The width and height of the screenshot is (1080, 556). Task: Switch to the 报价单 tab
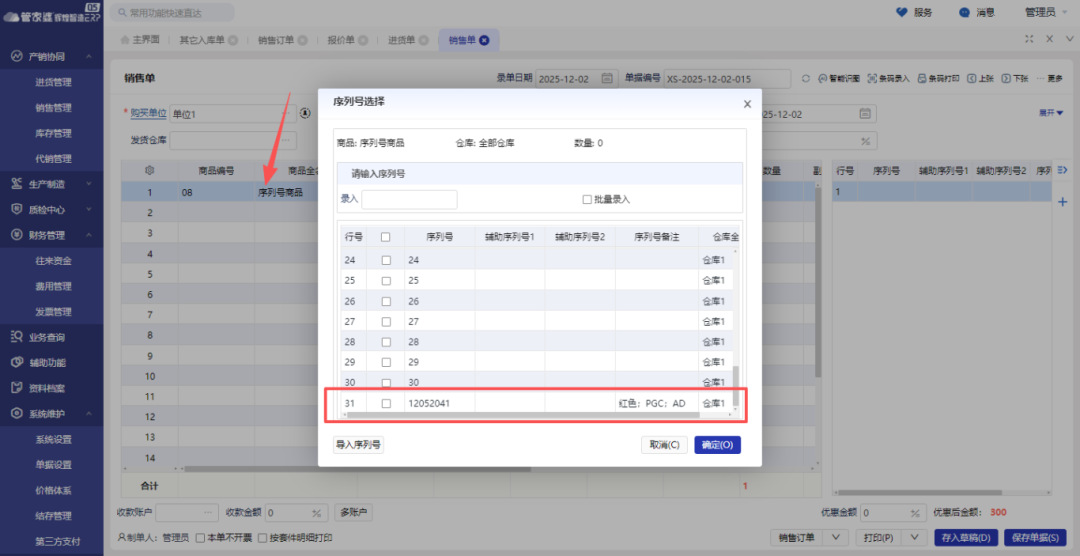pyautogui.click(x=341, y=40)
